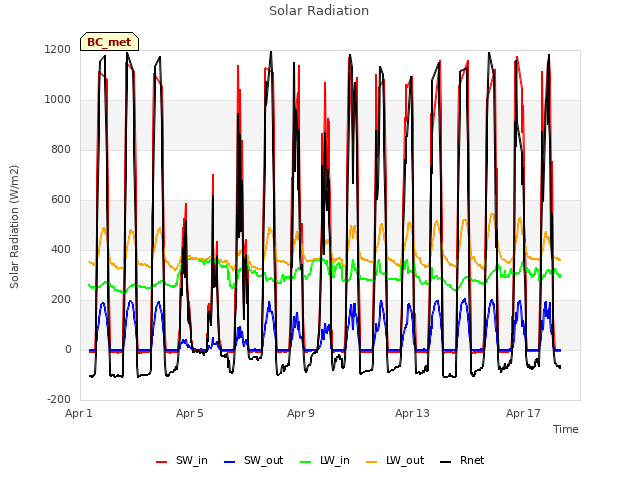Toggle the LW_in legend entry
640x480 pixels.
coord(325,460)
